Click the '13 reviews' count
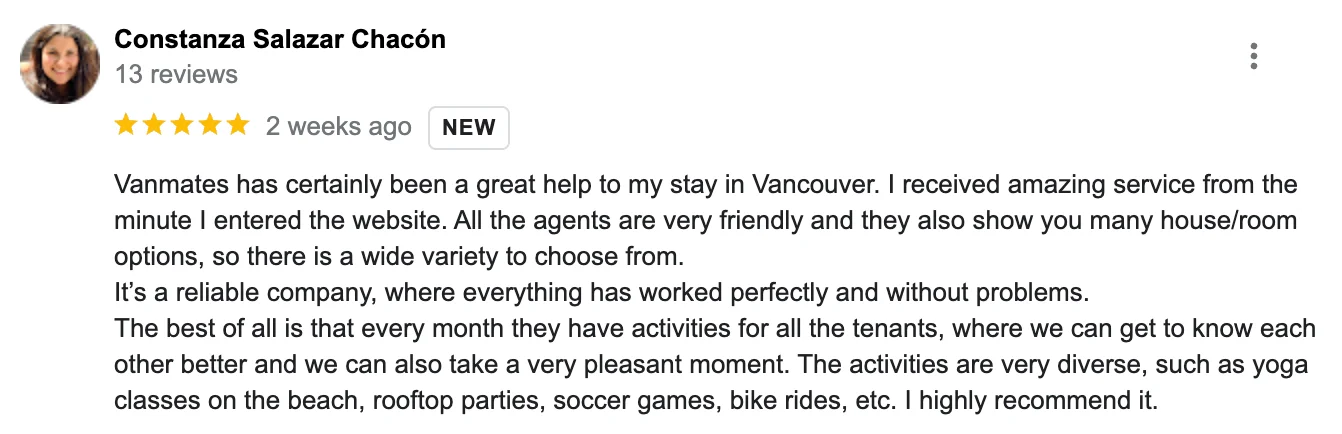 176,74
